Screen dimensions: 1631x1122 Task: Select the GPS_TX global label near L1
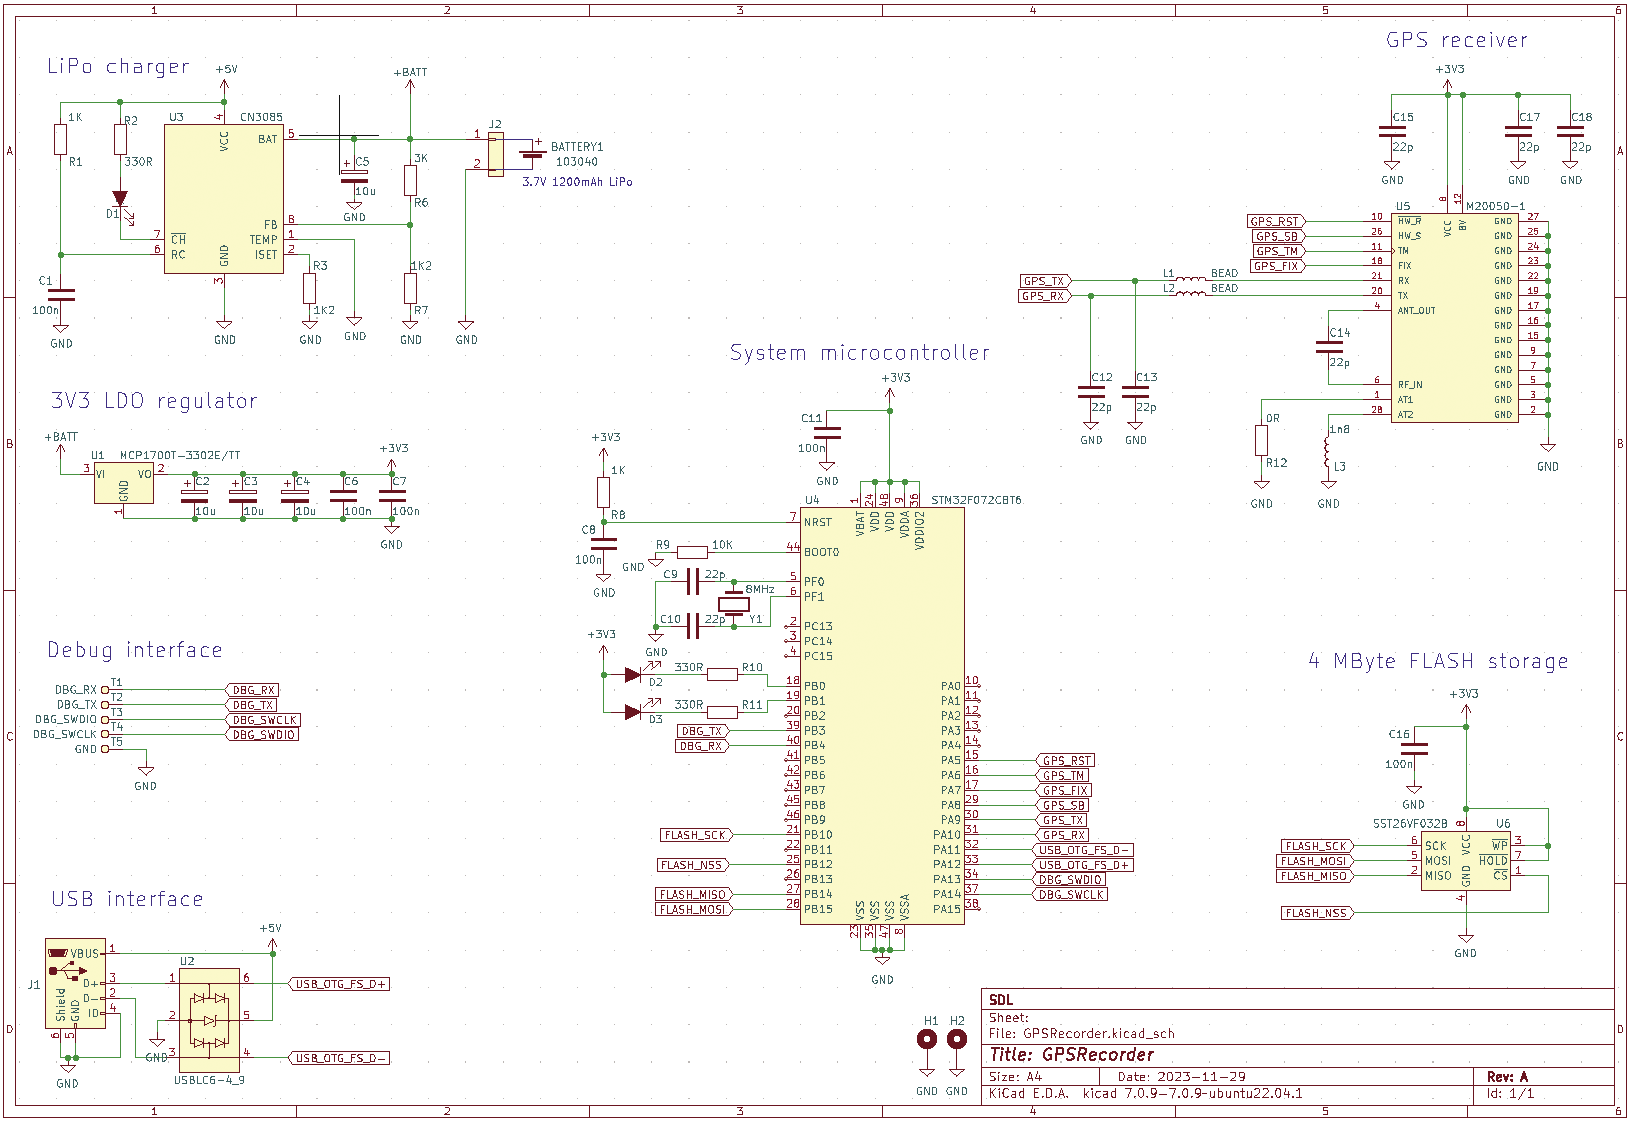pyautogui.click(x=1045, y=281)
